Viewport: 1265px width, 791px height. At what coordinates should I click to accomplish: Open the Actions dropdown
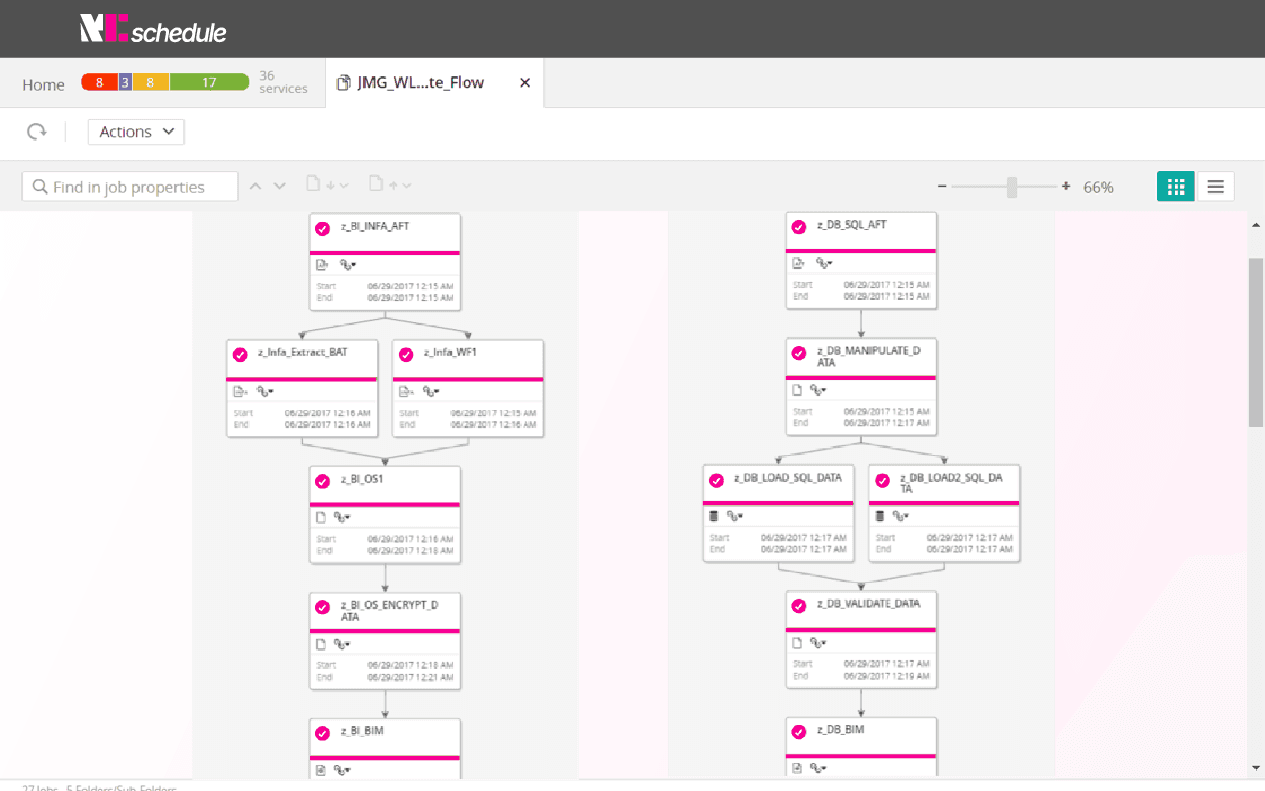coord(136,132)
